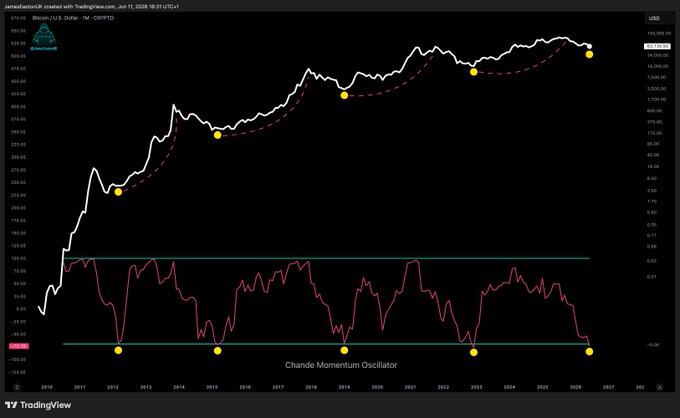Click the 2011 label on the time axis
Screen dimensions: 680x418
(79, 387)
